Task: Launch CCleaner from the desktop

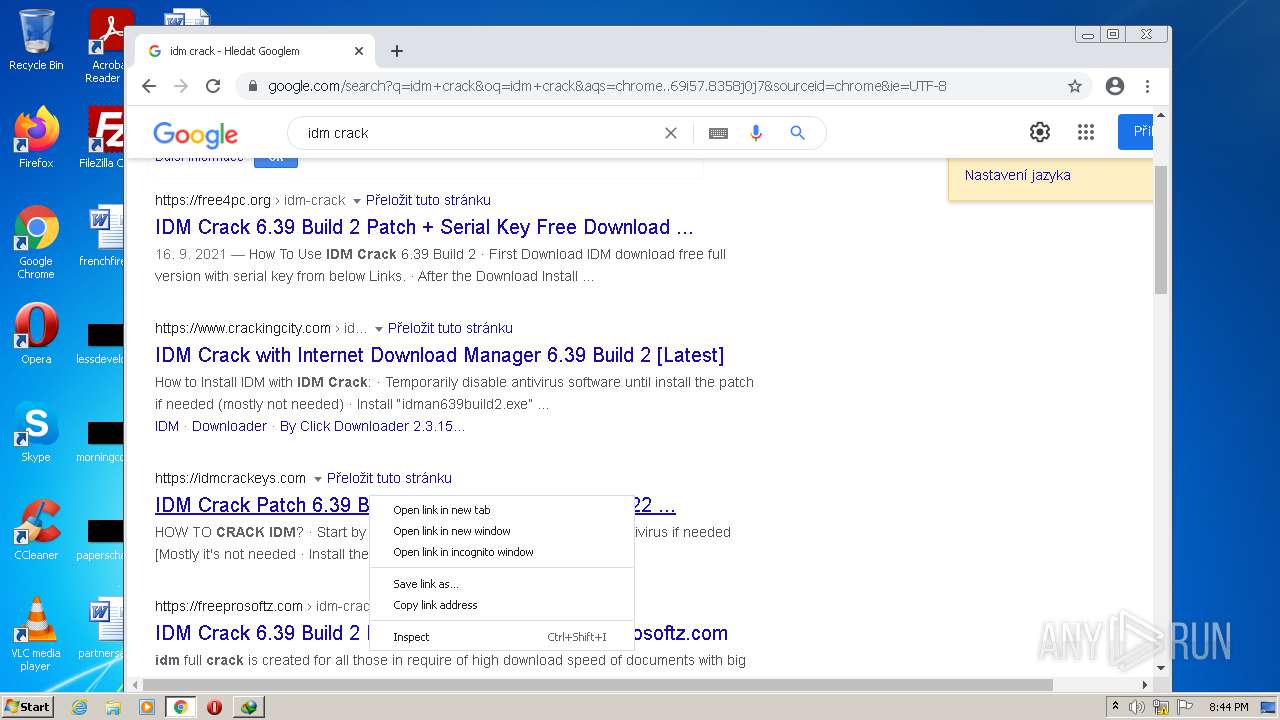Action: (36, 530)
